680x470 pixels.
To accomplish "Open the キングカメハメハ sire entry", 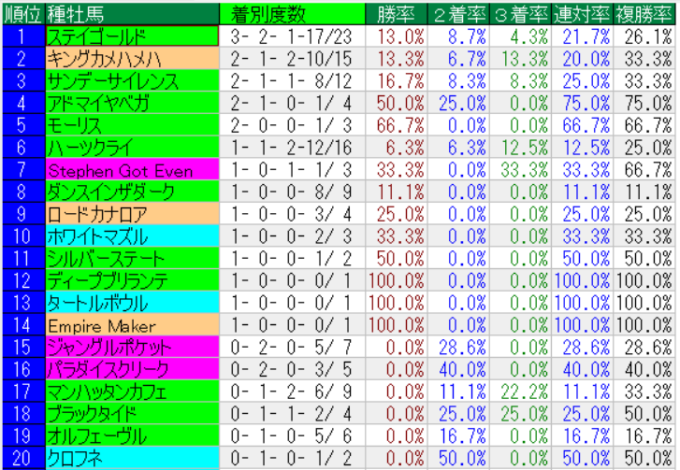I will tap(130, 58).
